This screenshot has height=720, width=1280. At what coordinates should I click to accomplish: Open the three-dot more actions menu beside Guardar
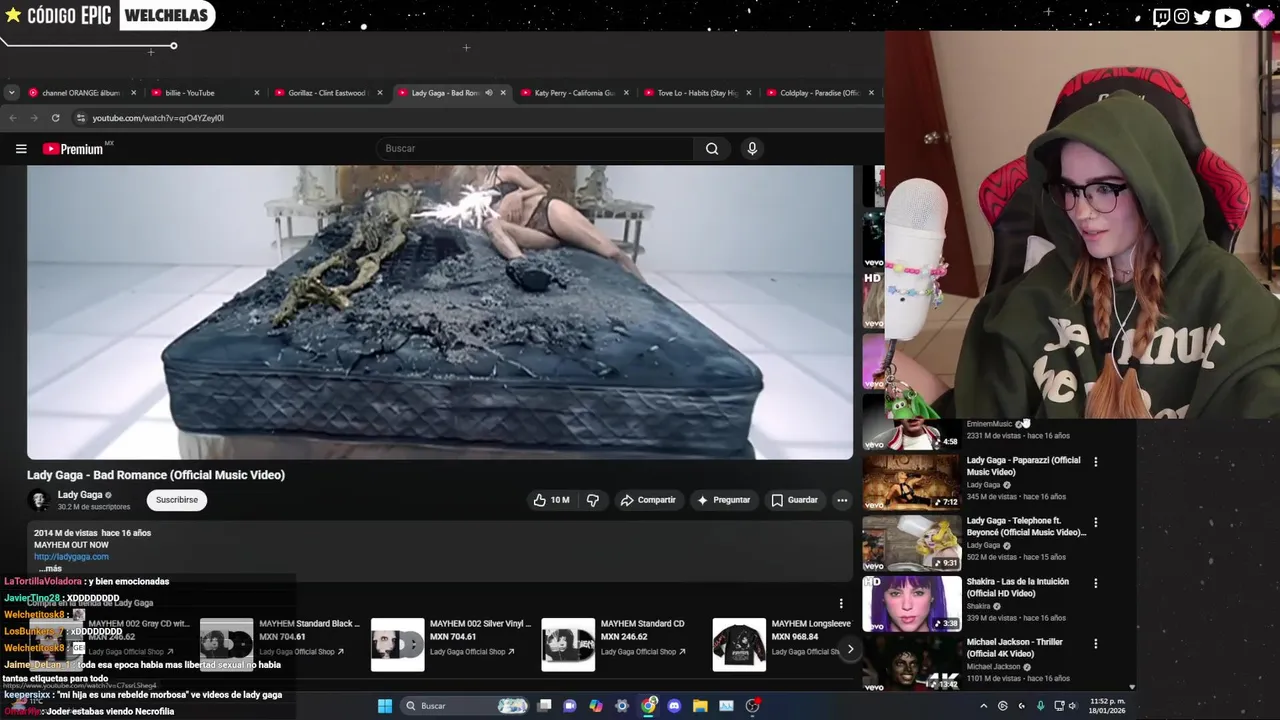[x=842, y=500]
